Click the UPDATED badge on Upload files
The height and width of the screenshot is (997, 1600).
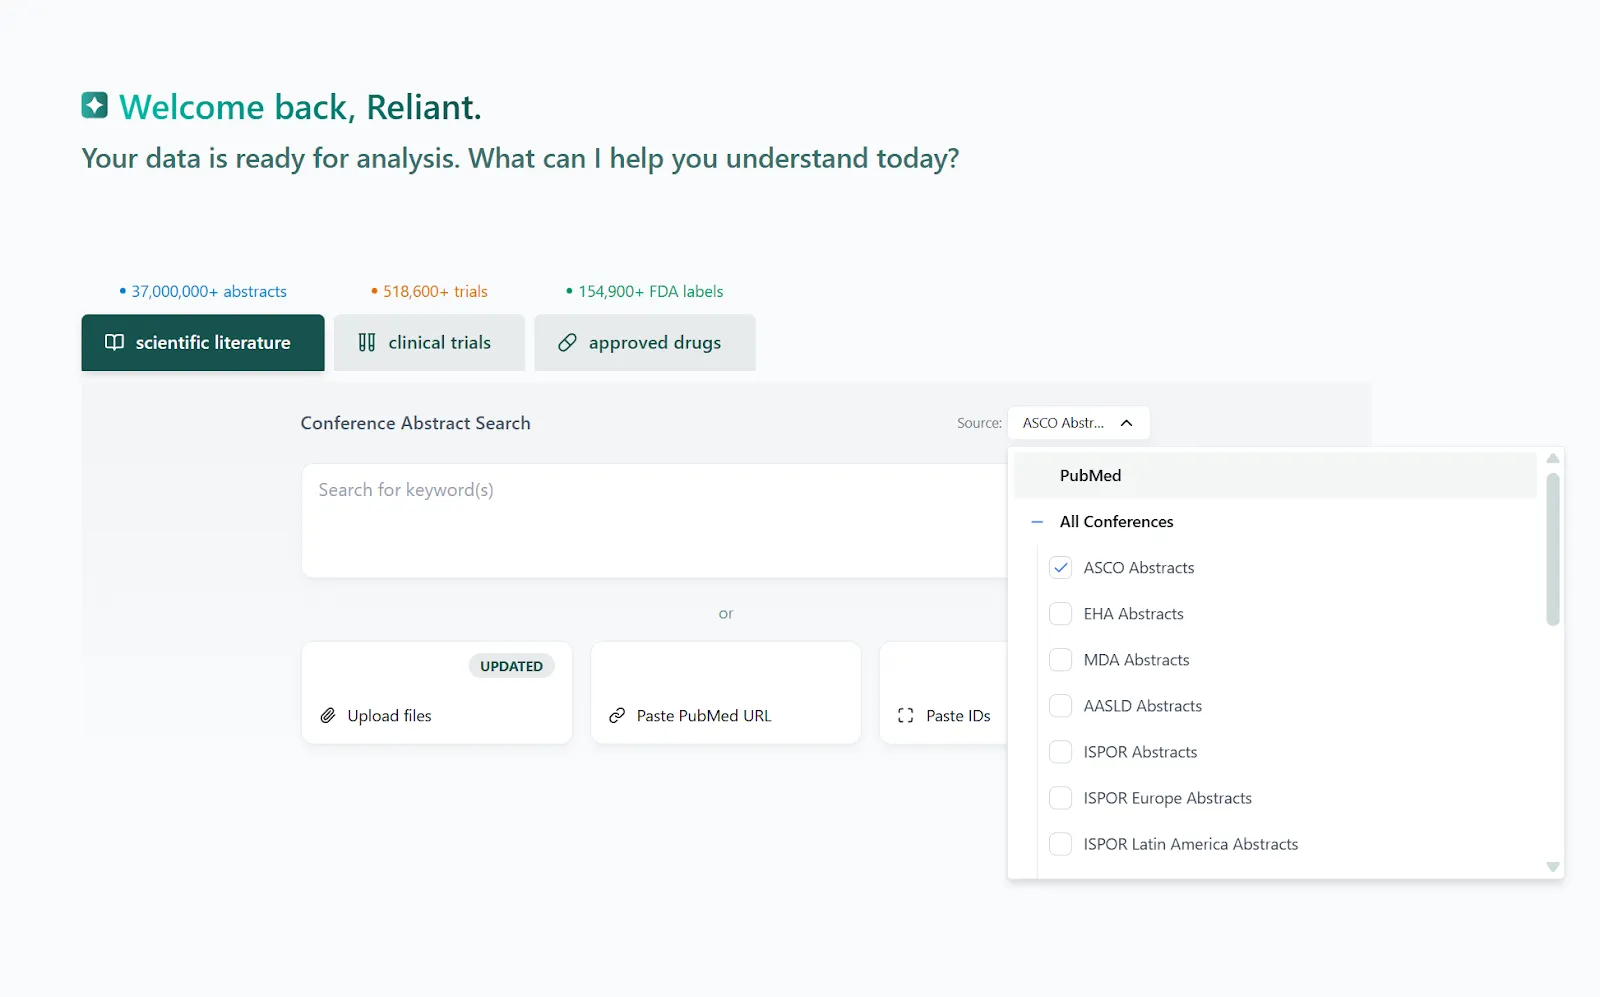click(511, 666)
